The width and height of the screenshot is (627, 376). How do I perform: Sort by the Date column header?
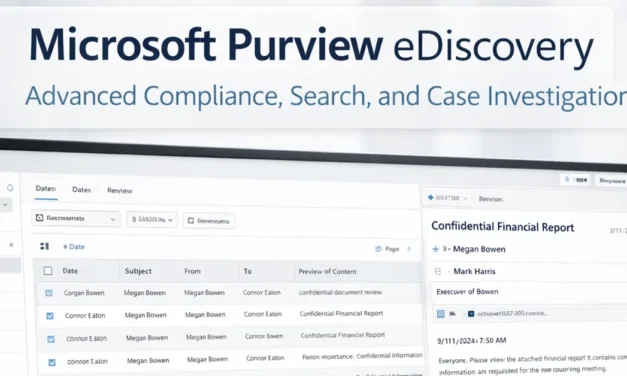coord(70,271)
